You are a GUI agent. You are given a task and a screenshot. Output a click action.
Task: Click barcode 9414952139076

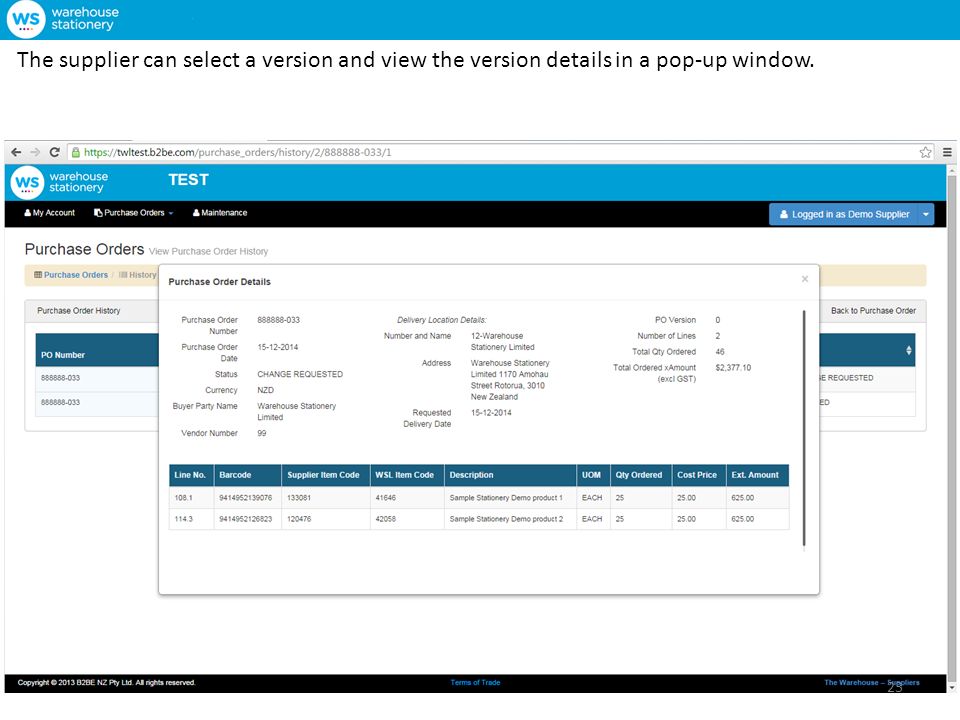246,498
